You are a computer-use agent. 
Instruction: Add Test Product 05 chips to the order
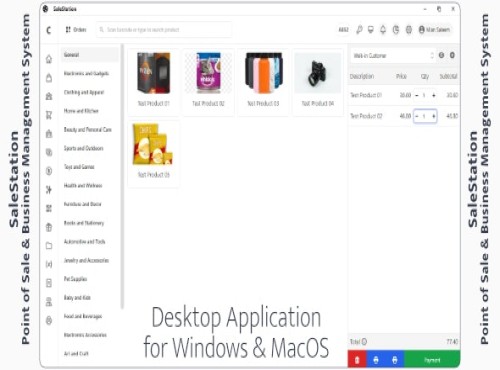tap(154, 154)
